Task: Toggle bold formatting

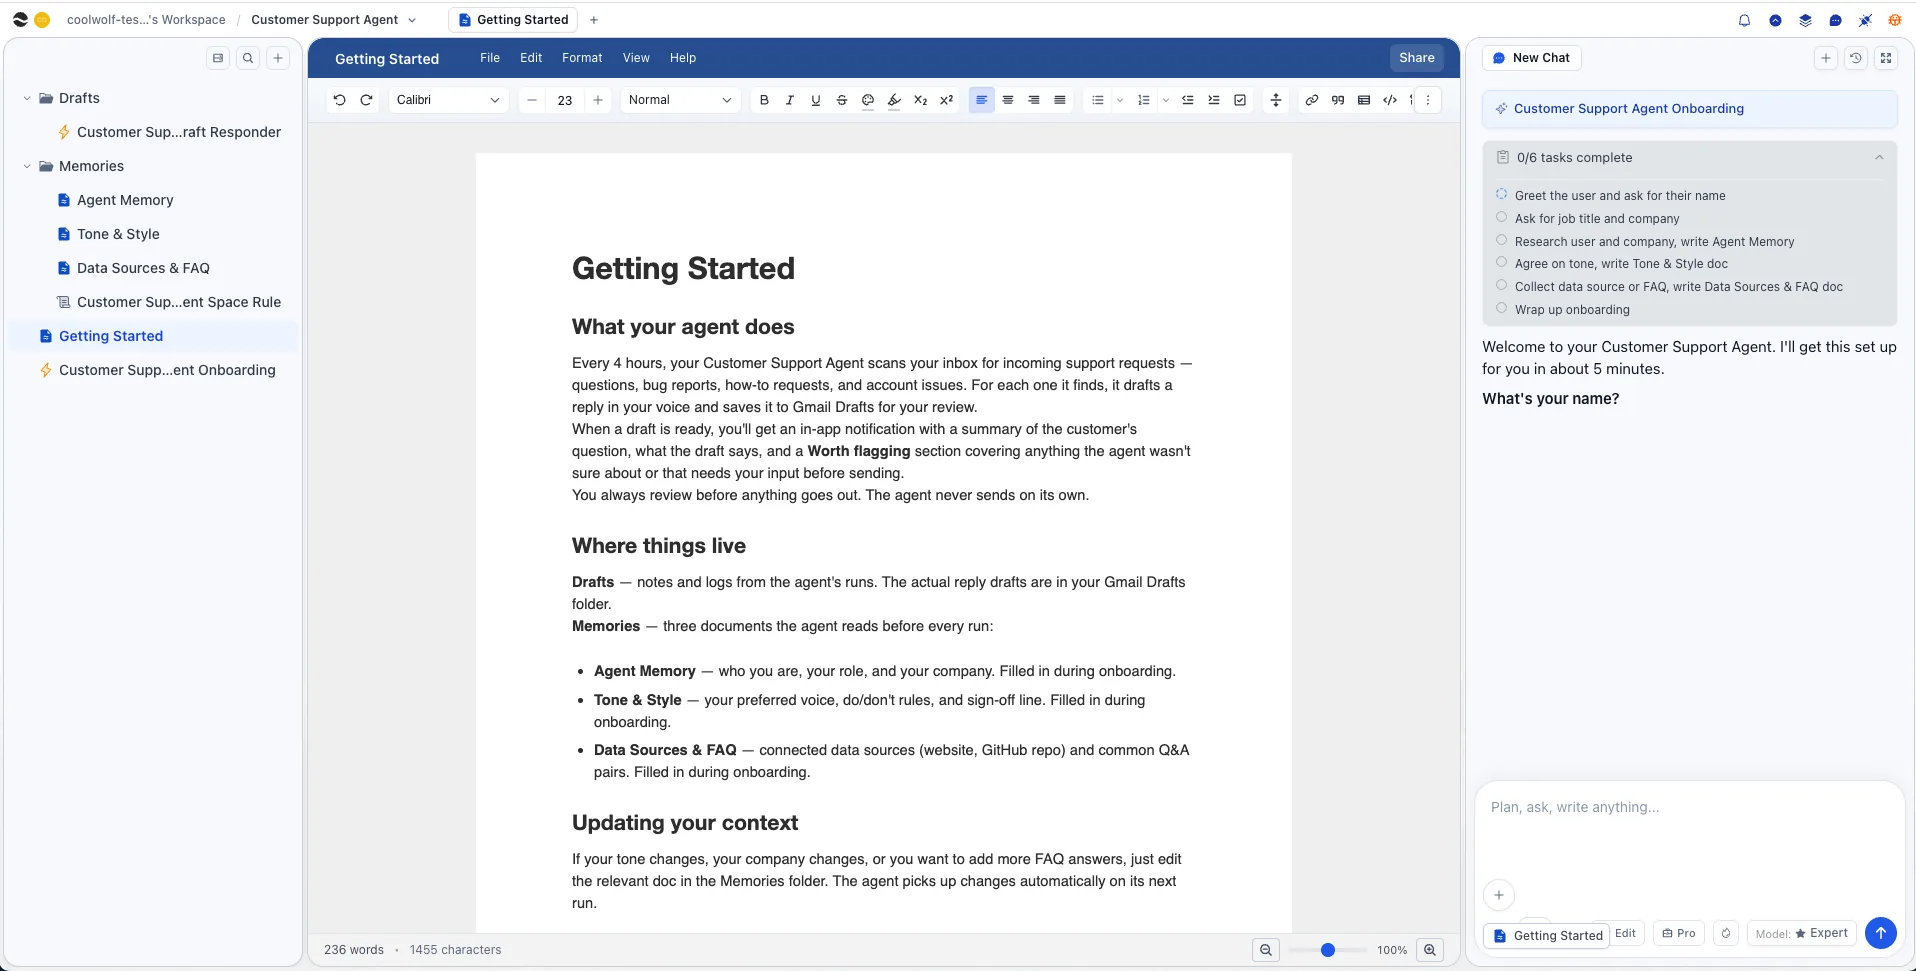Action: (x=764, y=100)
